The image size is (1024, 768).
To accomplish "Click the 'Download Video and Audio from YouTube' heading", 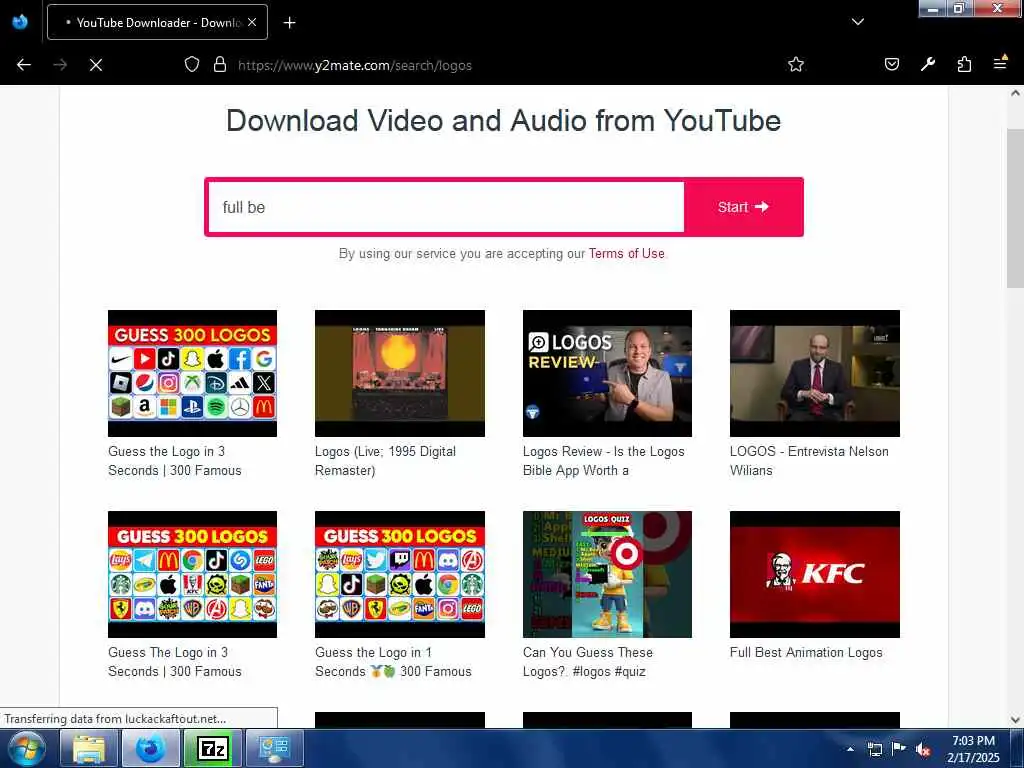I will click(x=503, y=121).
